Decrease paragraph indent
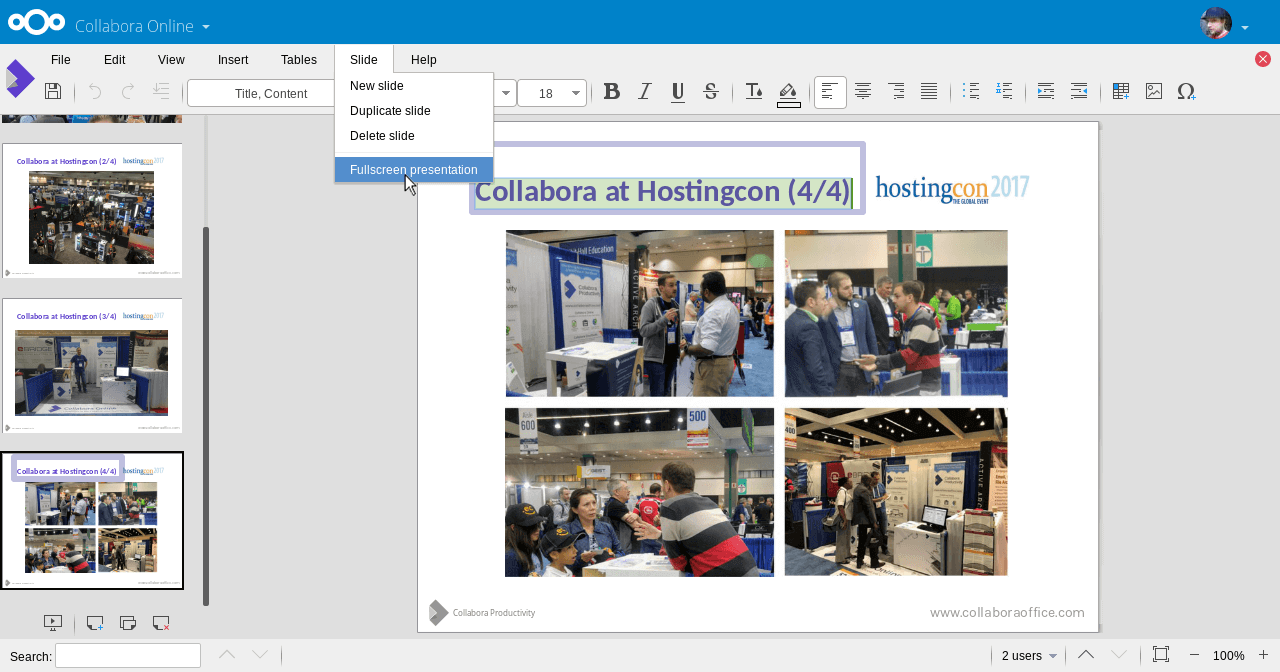The width and height of the screenshot is (1280, 672). (x=1079, y=92)
